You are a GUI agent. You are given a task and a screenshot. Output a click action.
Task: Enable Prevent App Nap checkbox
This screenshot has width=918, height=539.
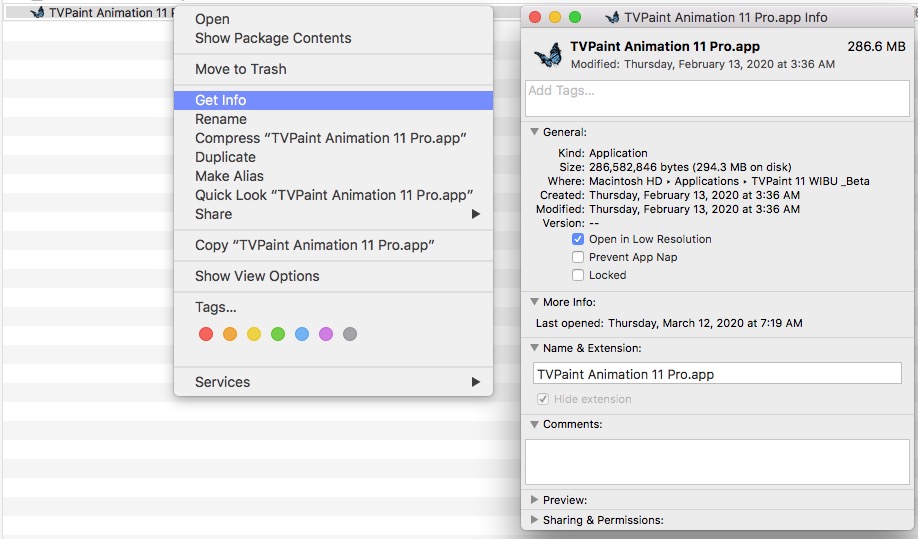click(578, 257)
